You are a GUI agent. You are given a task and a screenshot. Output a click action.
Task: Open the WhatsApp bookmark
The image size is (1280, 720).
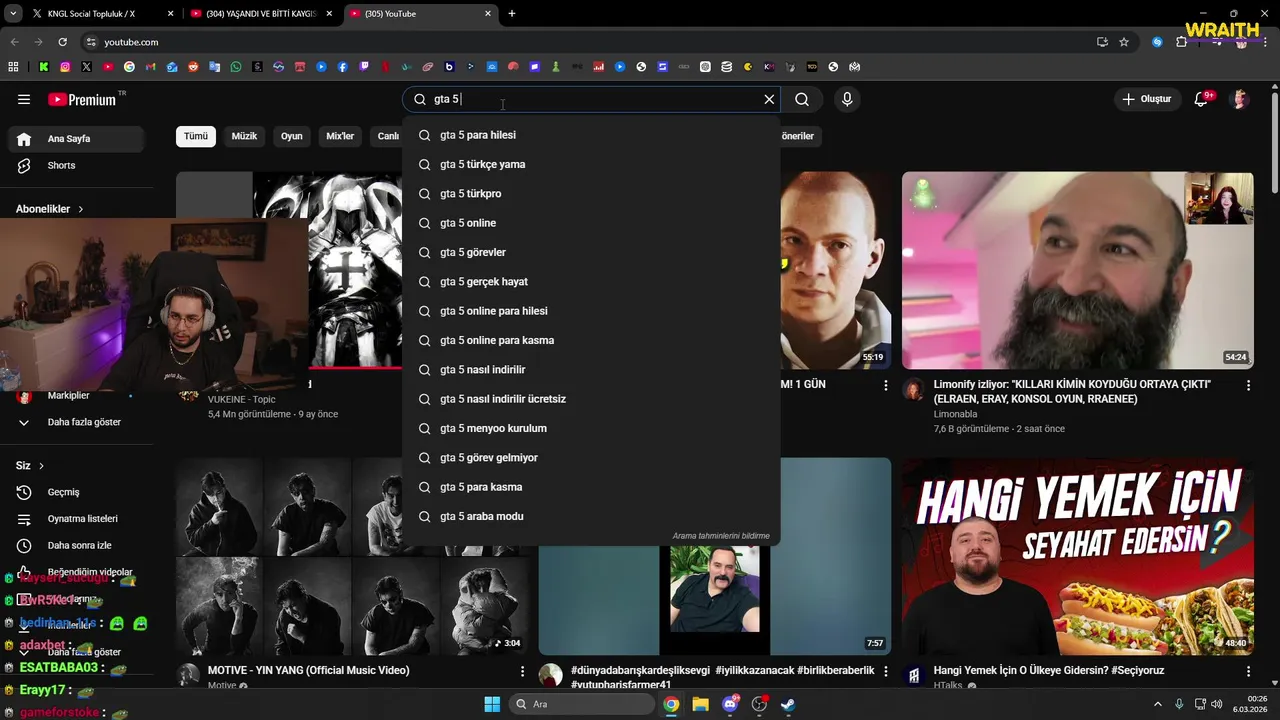(236, 67)
